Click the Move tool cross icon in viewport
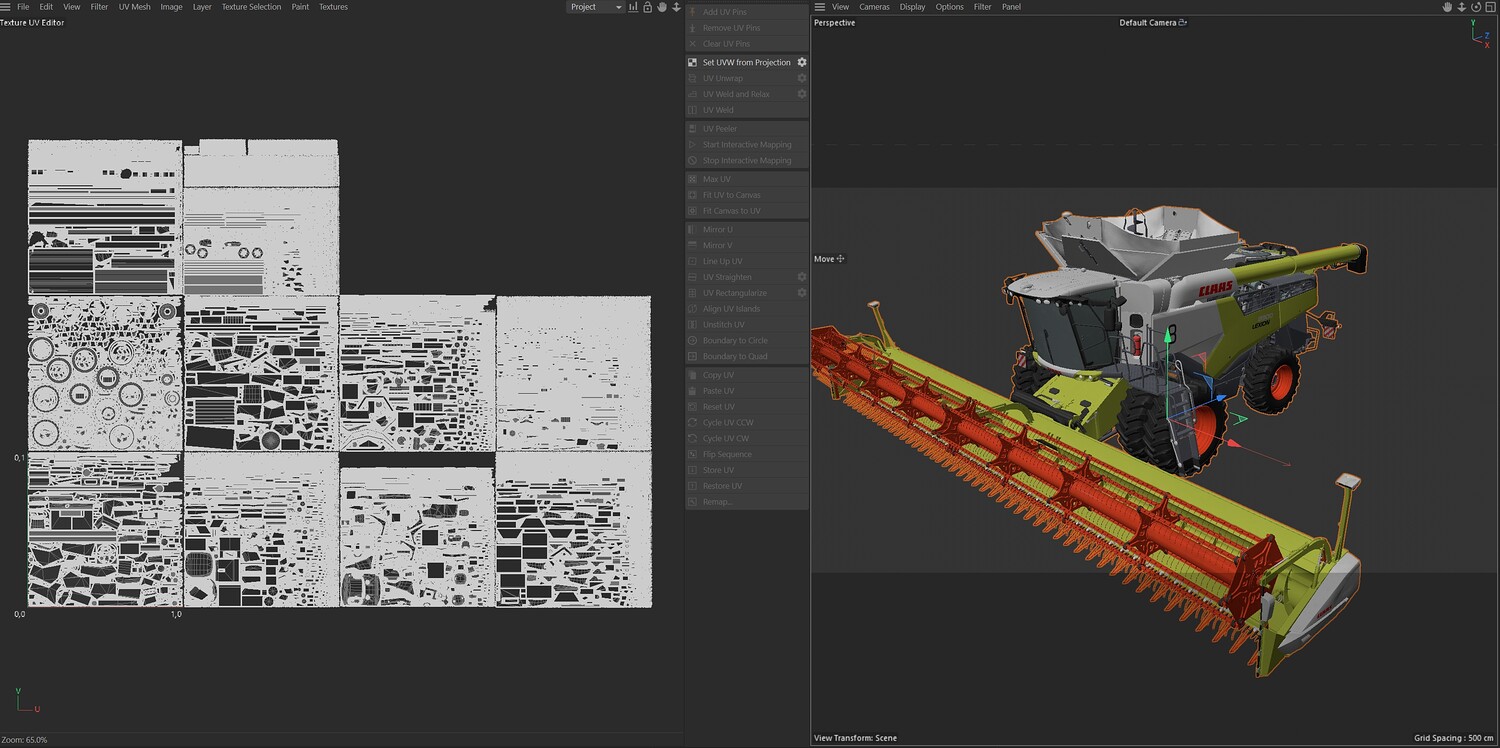This screenshot has height=748, width=1500. (x=841, y=259)
